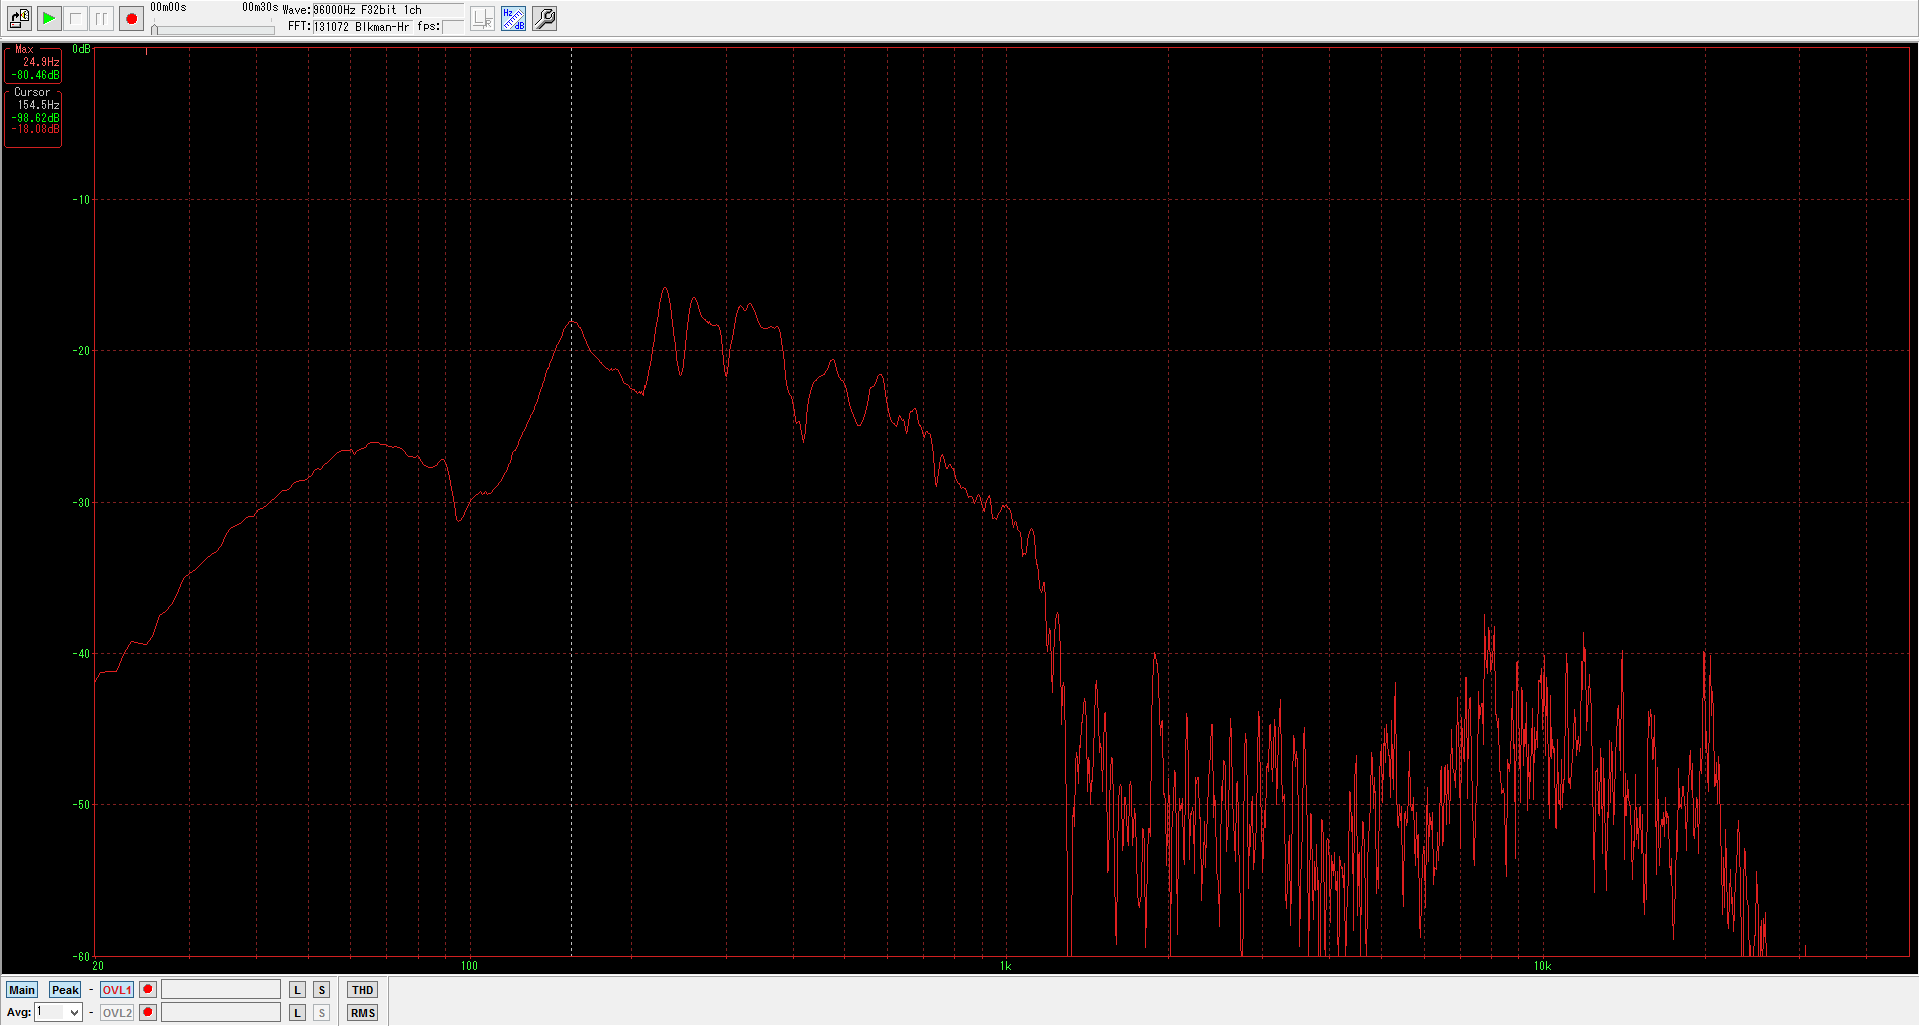Toggle THD measurement
Viewport: 1920px width, 1026px height.
tap(362, 990)
